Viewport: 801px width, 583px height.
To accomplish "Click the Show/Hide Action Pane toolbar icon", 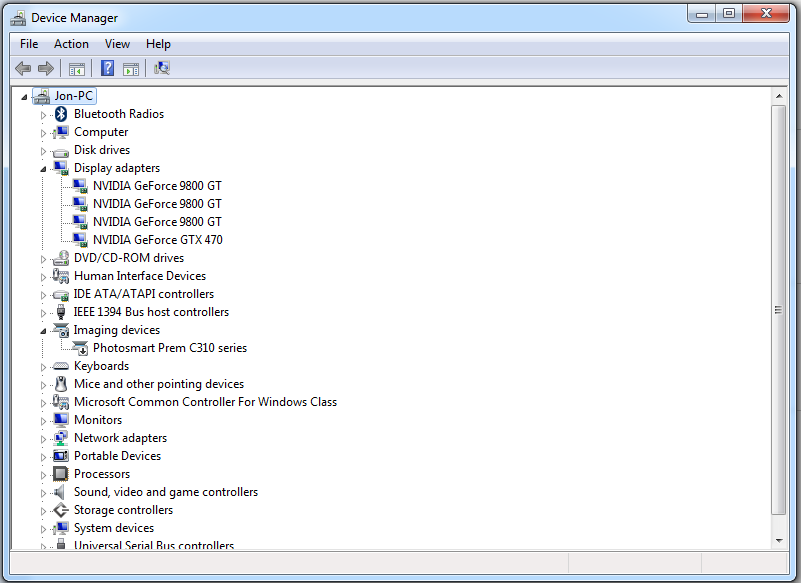I will click(131, 68).
